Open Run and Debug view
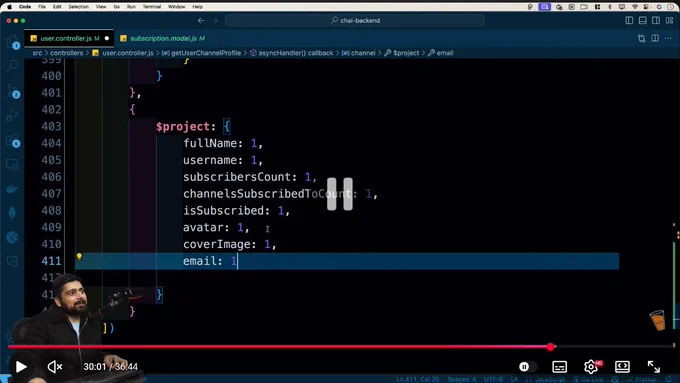Image resolution: width=680 pixels, height=383 pixels. click(x=13, y=115)
